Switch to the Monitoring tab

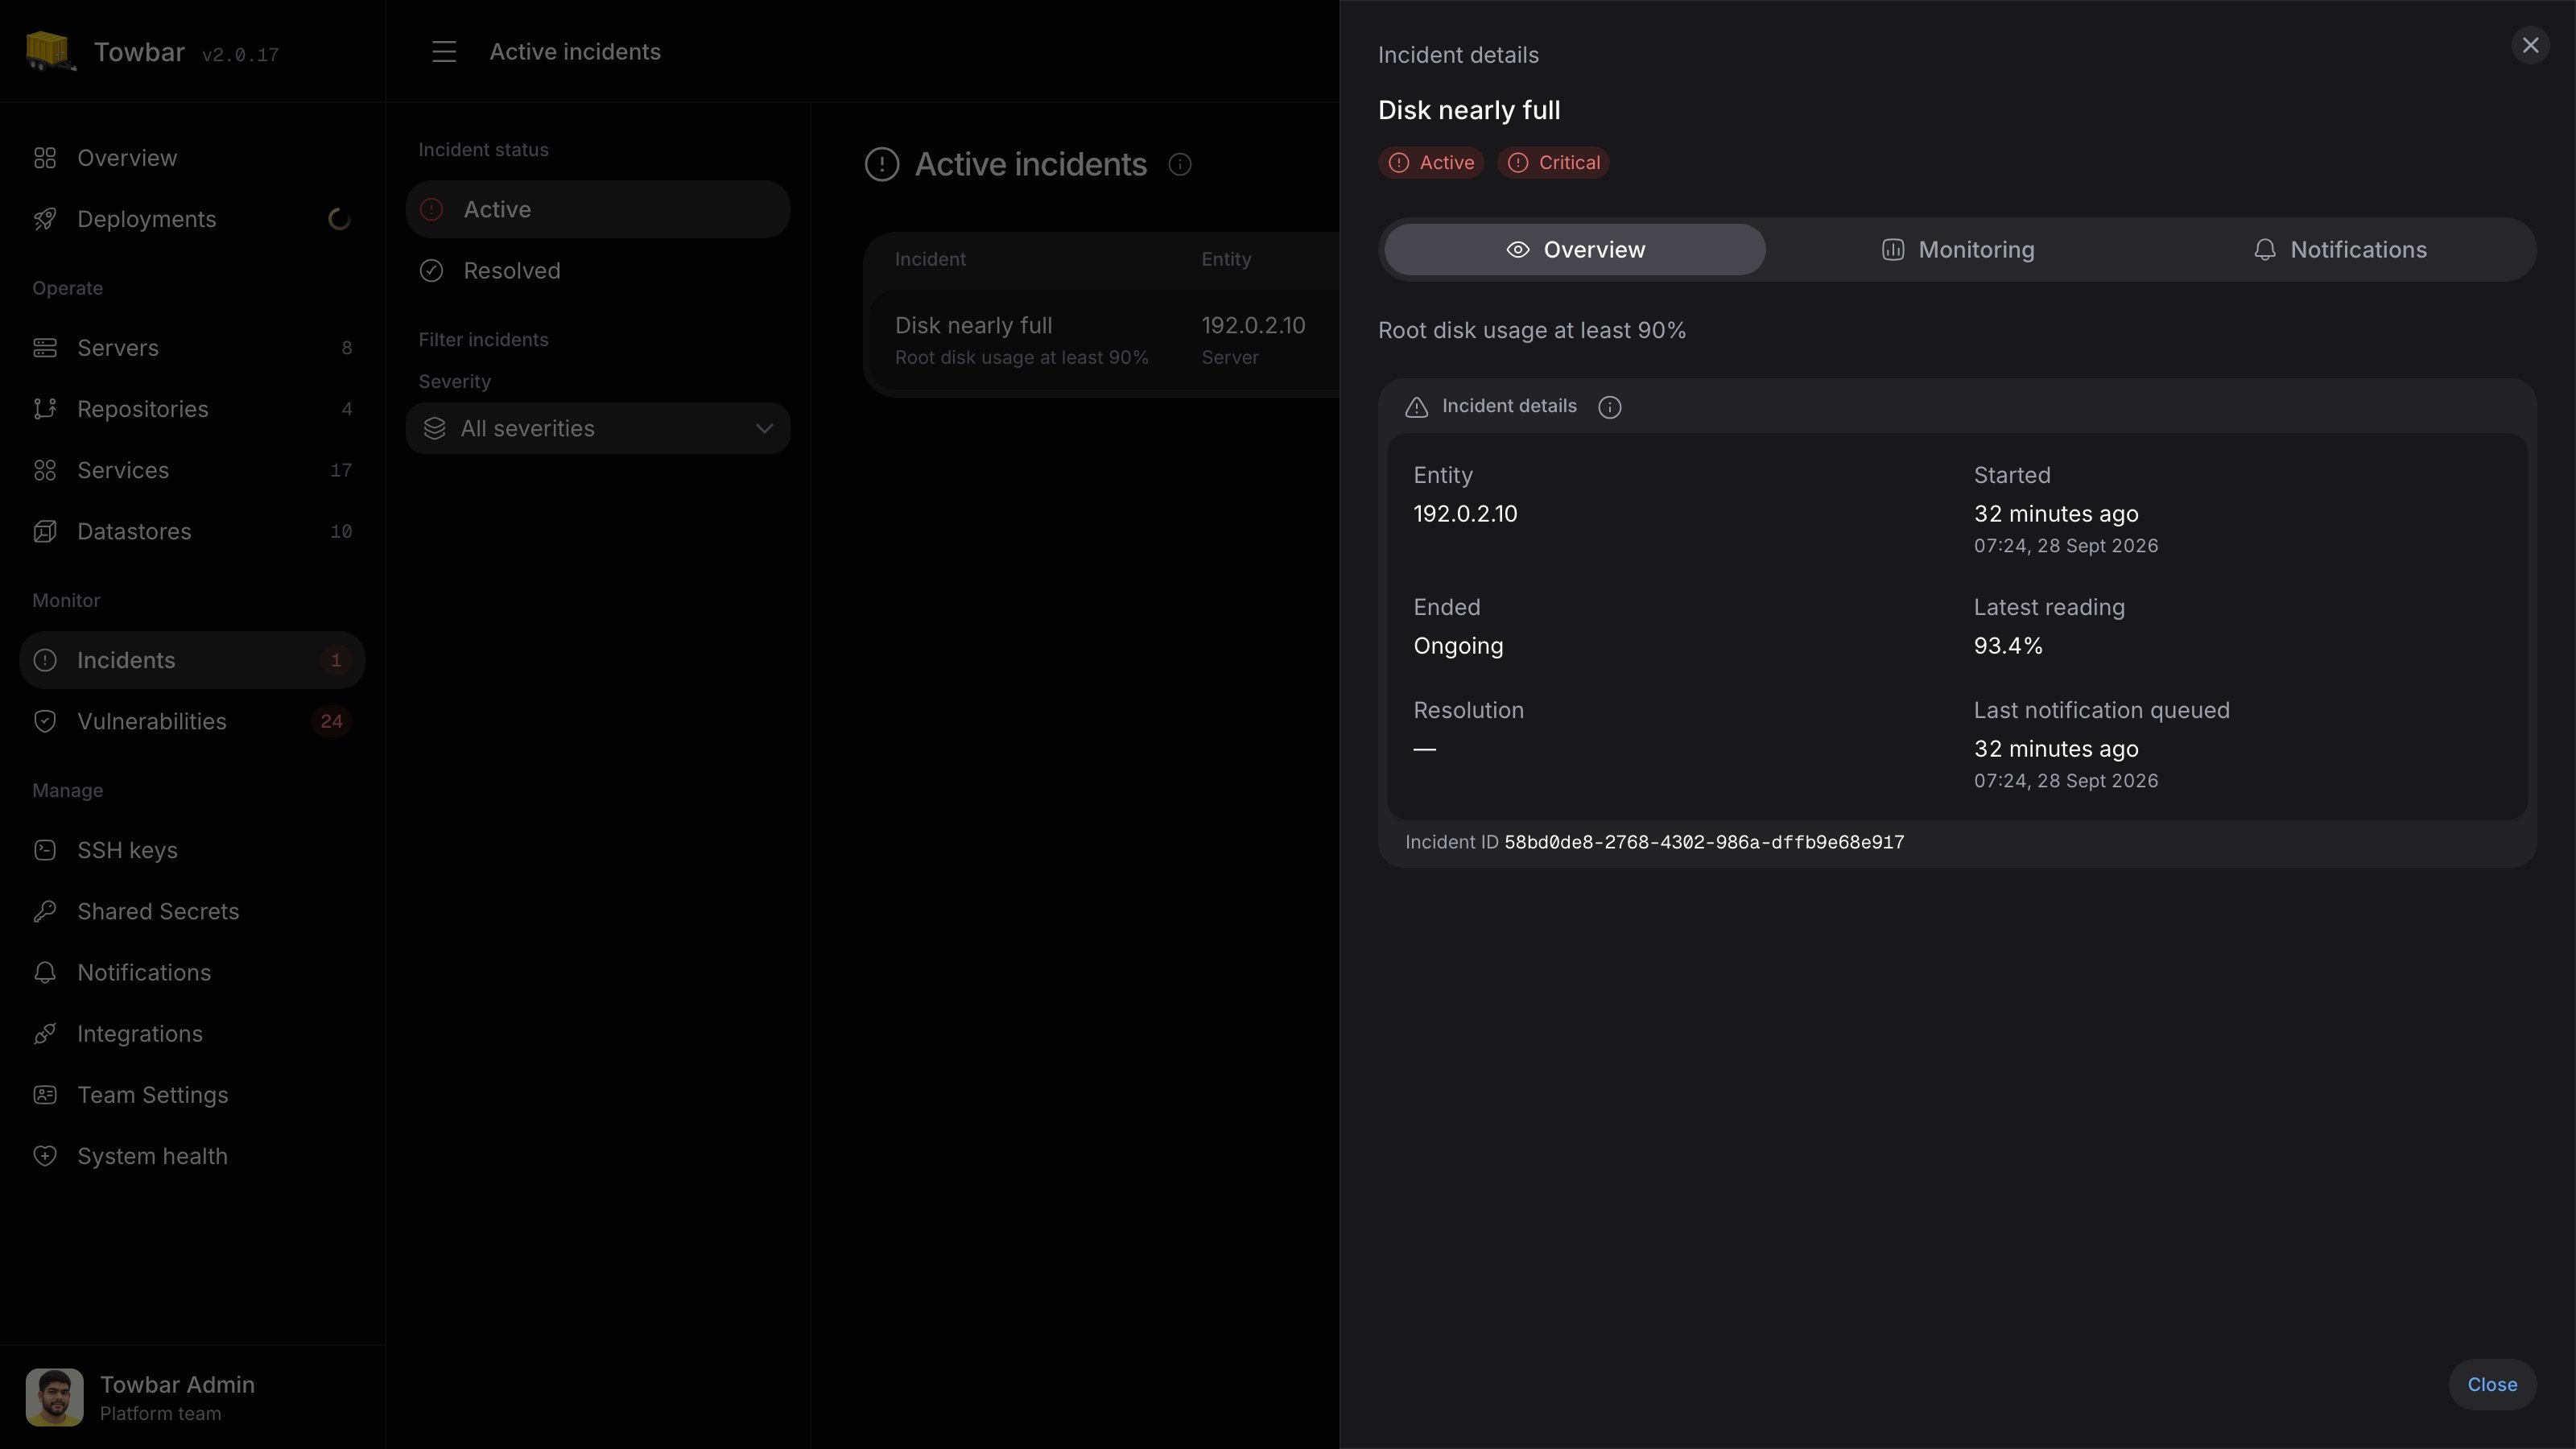click(1957, 249)
